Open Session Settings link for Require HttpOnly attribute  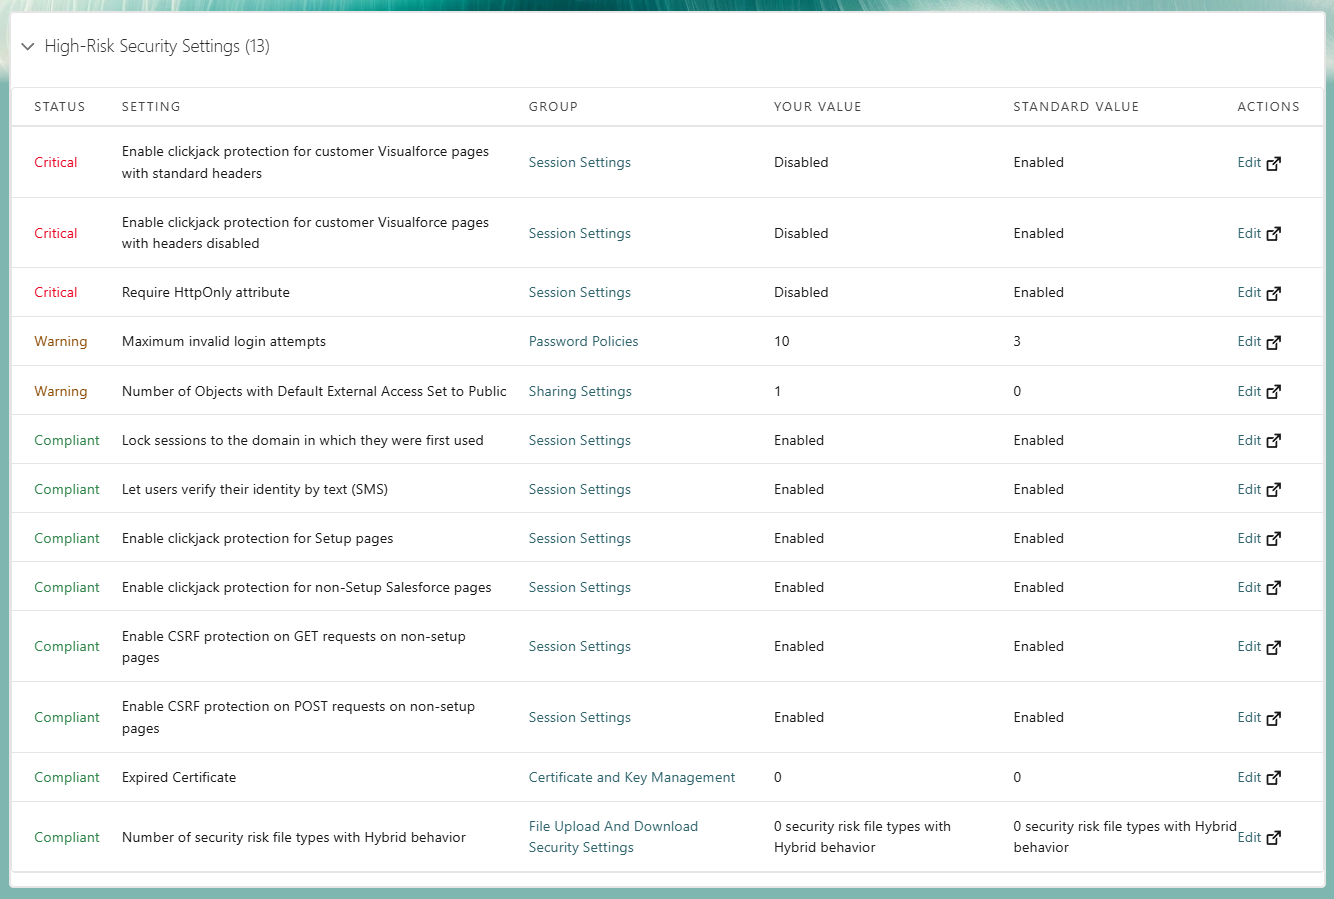pos(579,292)
